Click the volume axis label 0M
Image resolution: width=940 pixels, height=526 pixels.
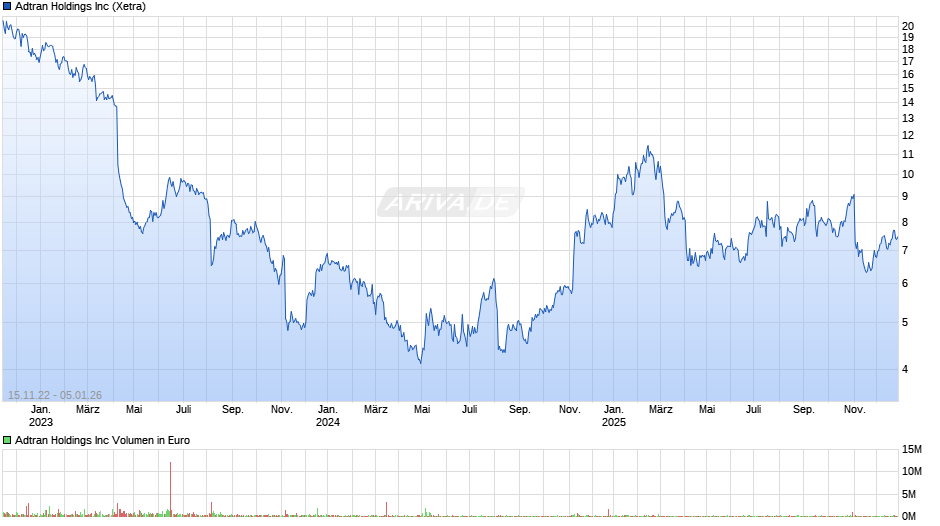[x=909, y=516]
